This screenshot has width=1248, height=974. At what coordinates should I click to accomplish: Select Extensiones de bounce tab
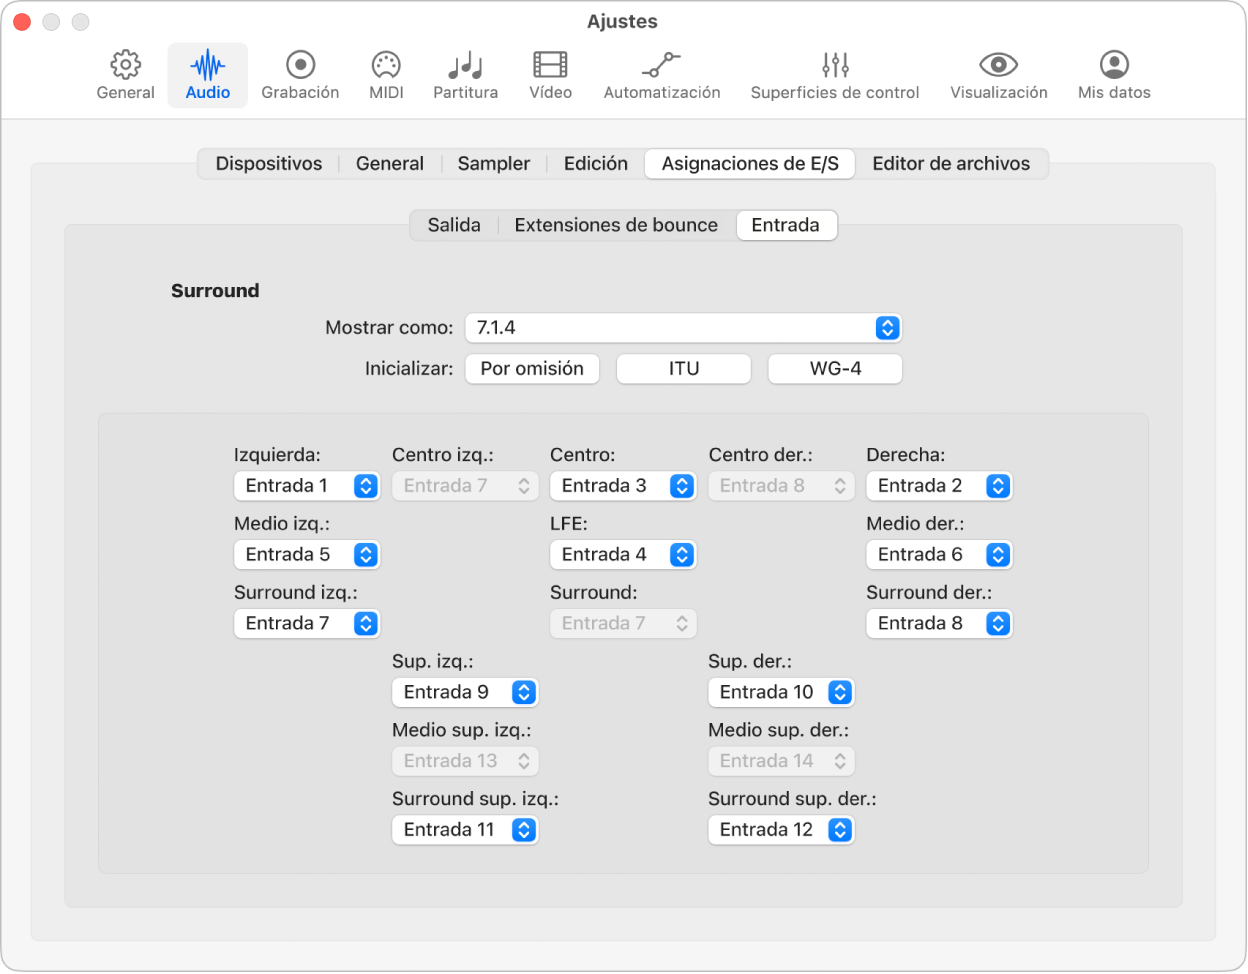tap(616, 225)
